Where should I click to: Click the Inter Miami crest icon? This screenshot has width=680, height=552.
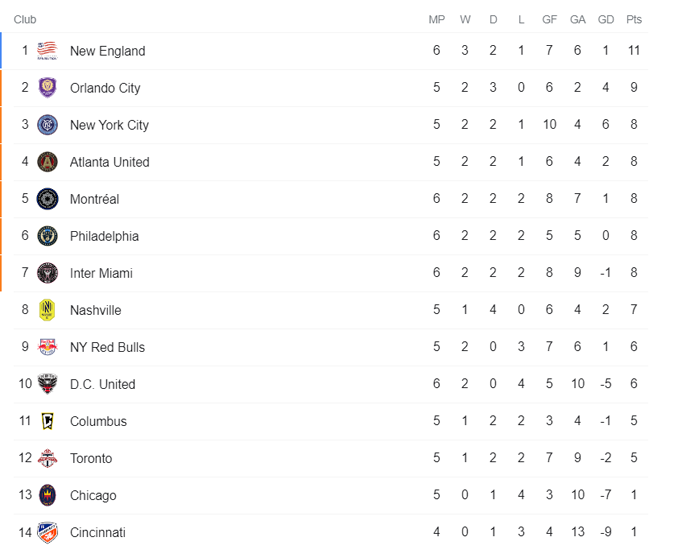tap(47, 273)
